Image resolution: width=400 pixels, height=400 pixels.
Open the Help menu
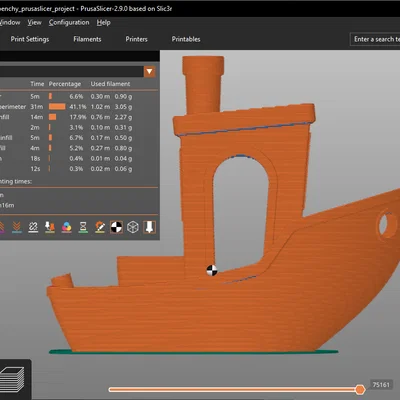point(103,22)
